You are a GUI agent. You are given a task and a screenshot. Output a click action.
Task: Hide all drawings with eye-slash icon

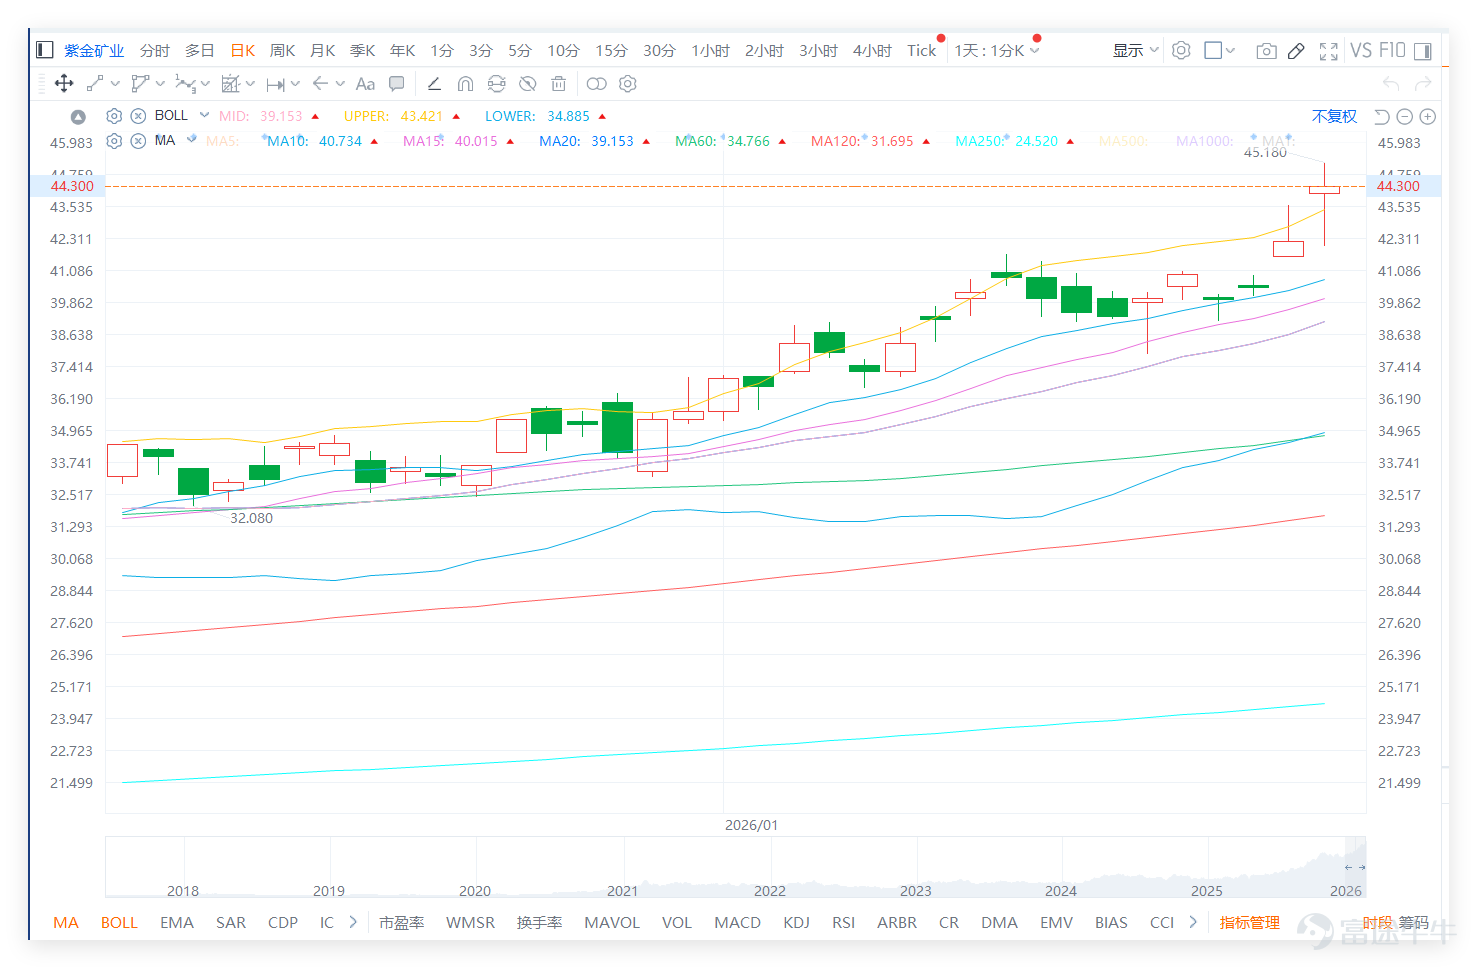(528, 84)
